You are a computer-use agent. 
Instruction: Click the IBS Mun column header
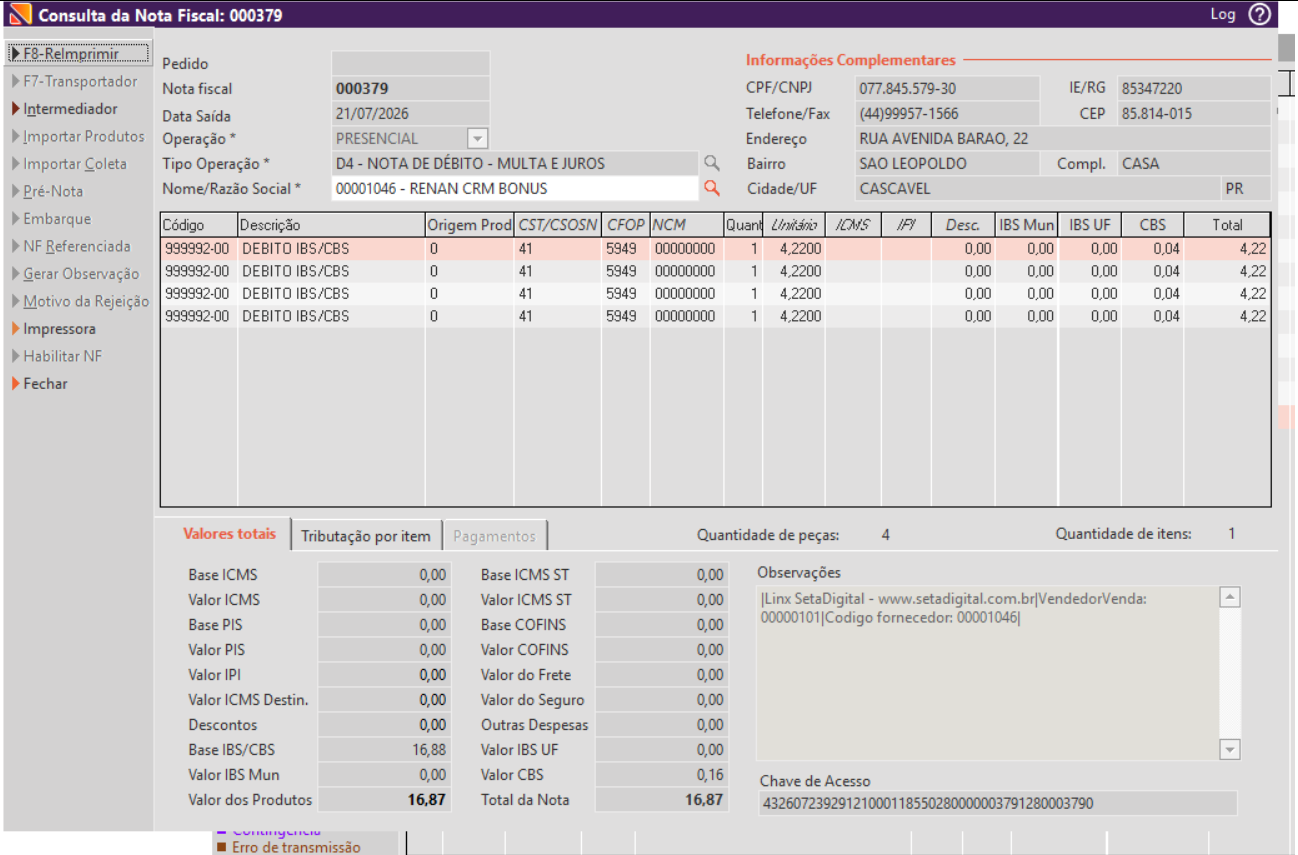pyautogui.click(x=1027, y=225)
